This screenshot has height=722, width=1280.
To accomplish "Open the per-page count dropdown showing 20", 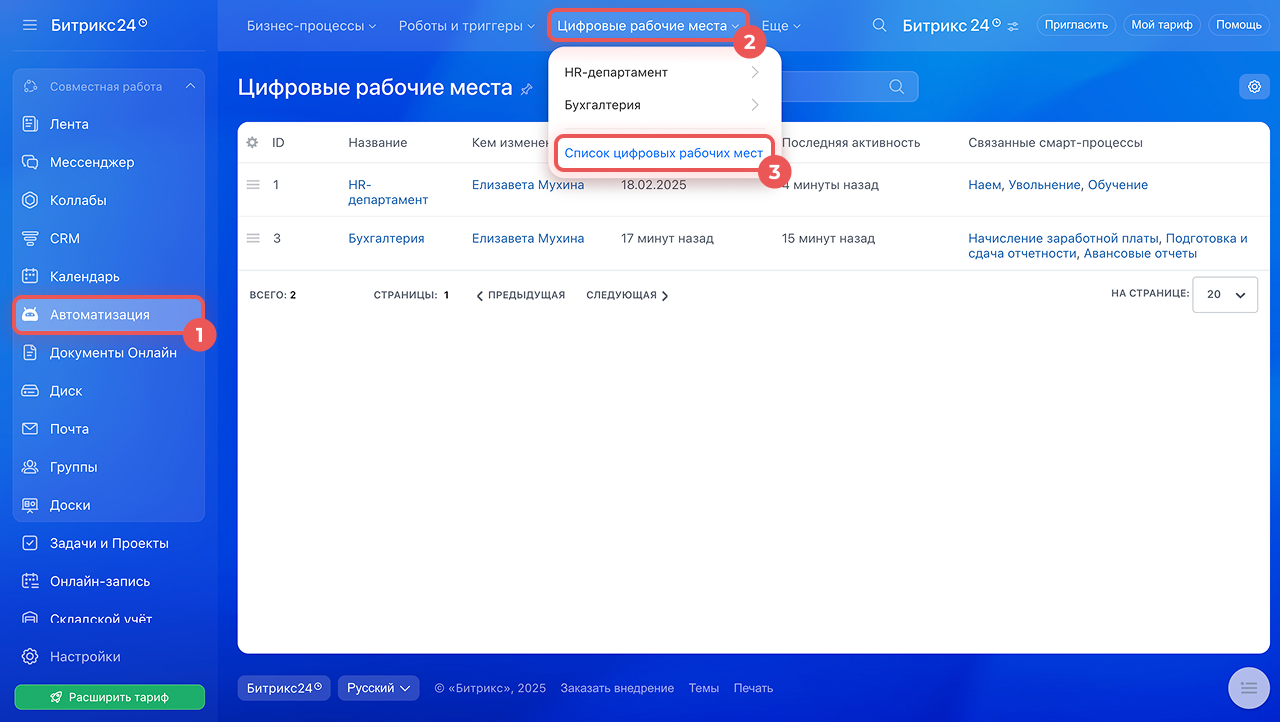I will (1225, 295).
